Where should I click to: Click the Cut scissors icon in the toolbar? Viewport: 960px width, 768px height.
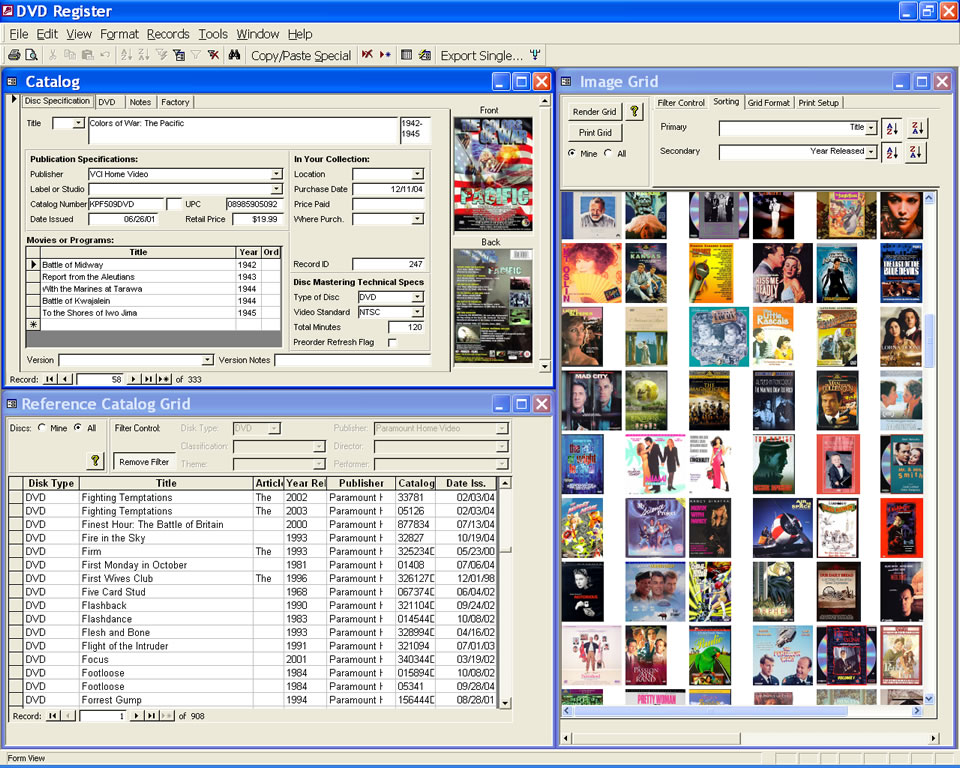click(x=53, y=55)
